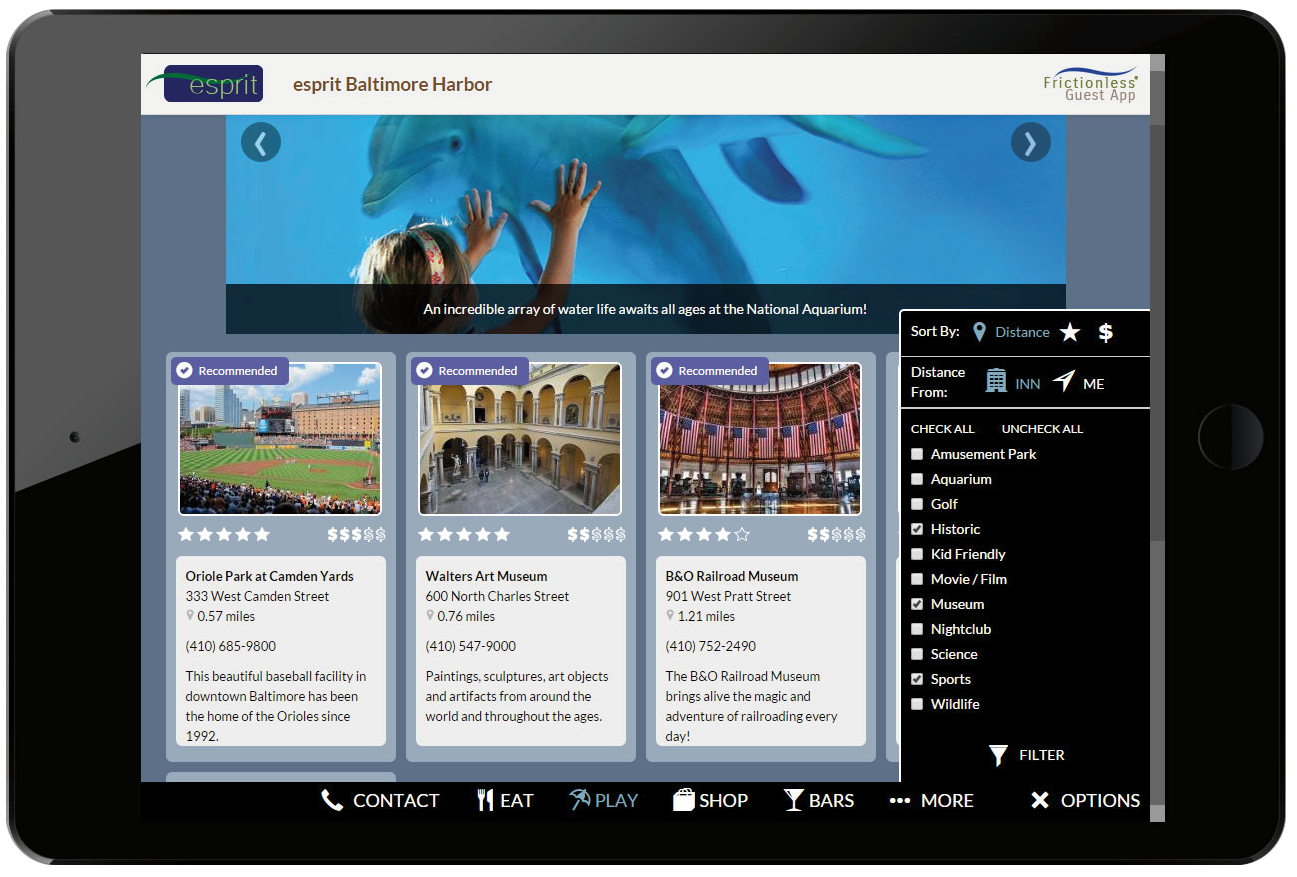Viewport: 1297px width, 877px height.
Task: Click the CONTACT phone icon
Action: (x=332, y=800)
